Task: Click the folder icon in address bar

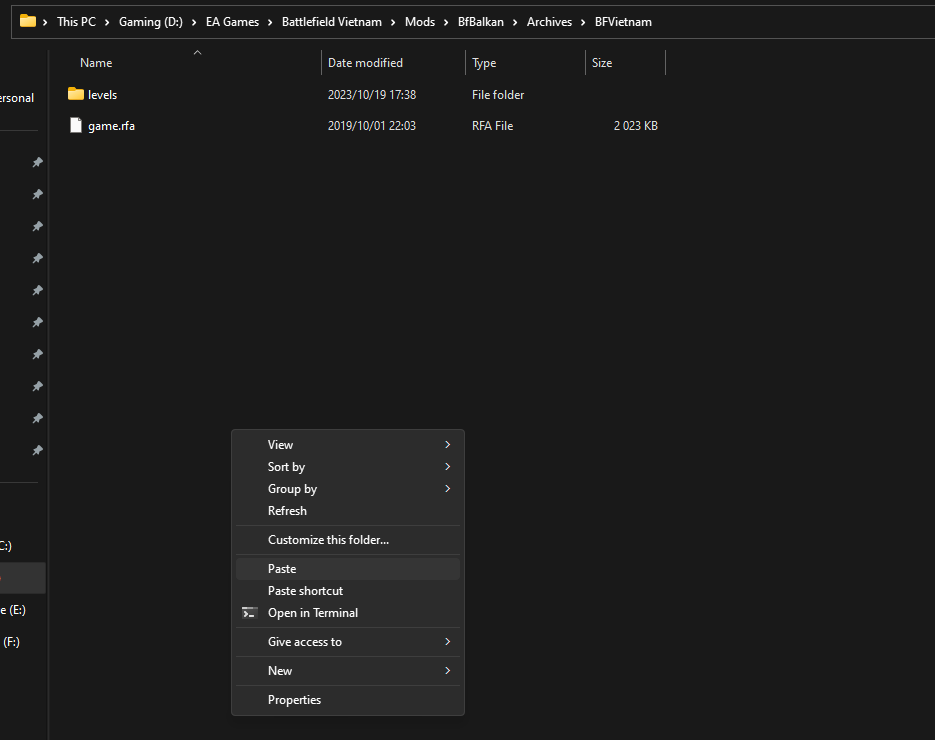Action: (28, 21)
